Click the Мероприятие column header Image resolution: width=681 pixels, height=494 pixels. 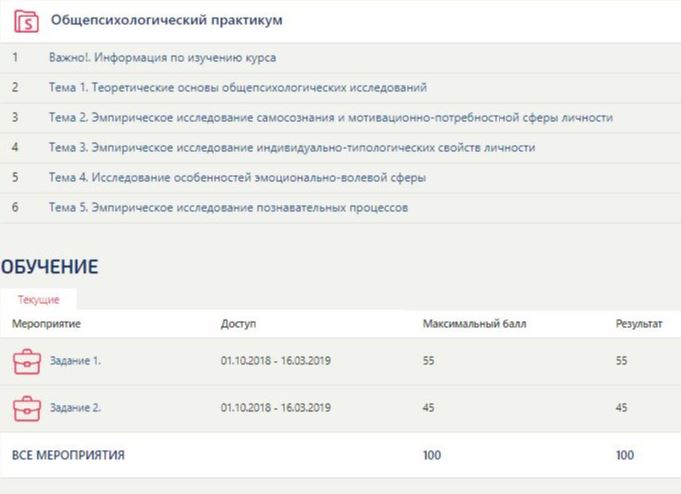[x=46, y=324]
